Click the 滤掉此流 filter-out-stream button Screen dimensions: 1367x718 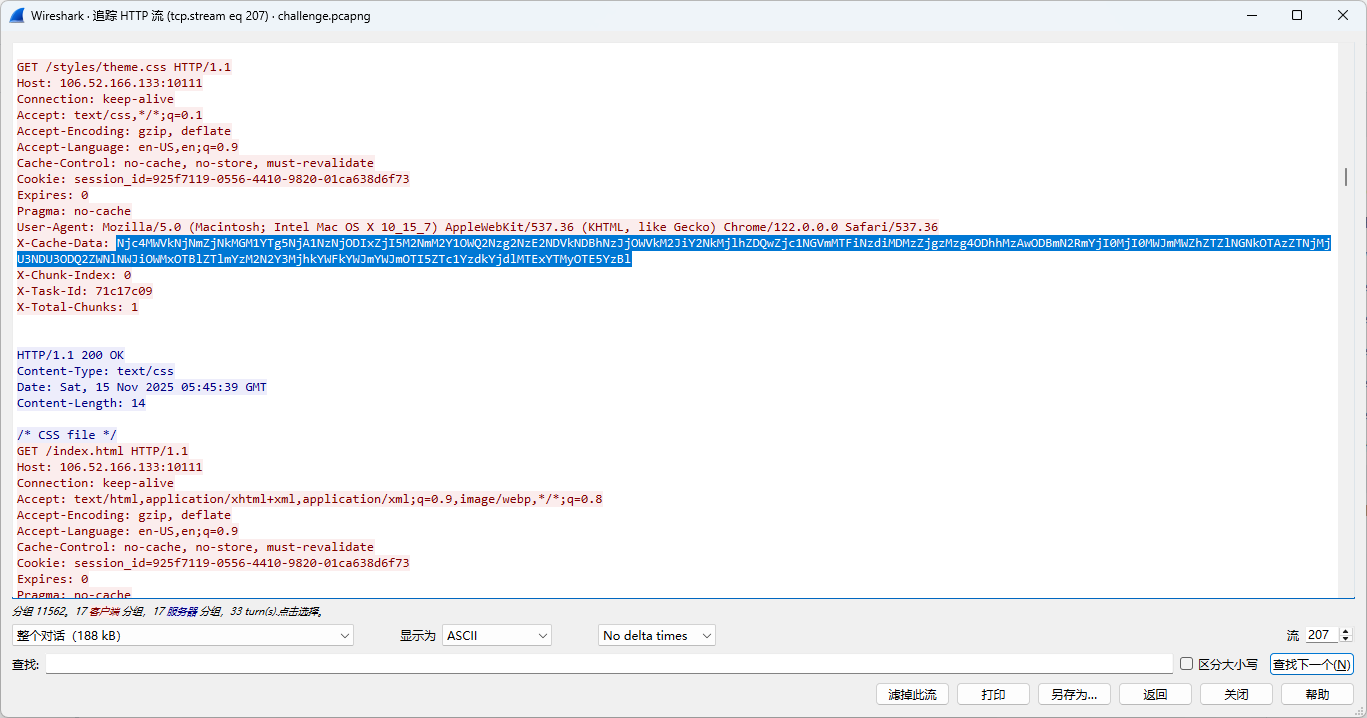click(x=911, y=694)
